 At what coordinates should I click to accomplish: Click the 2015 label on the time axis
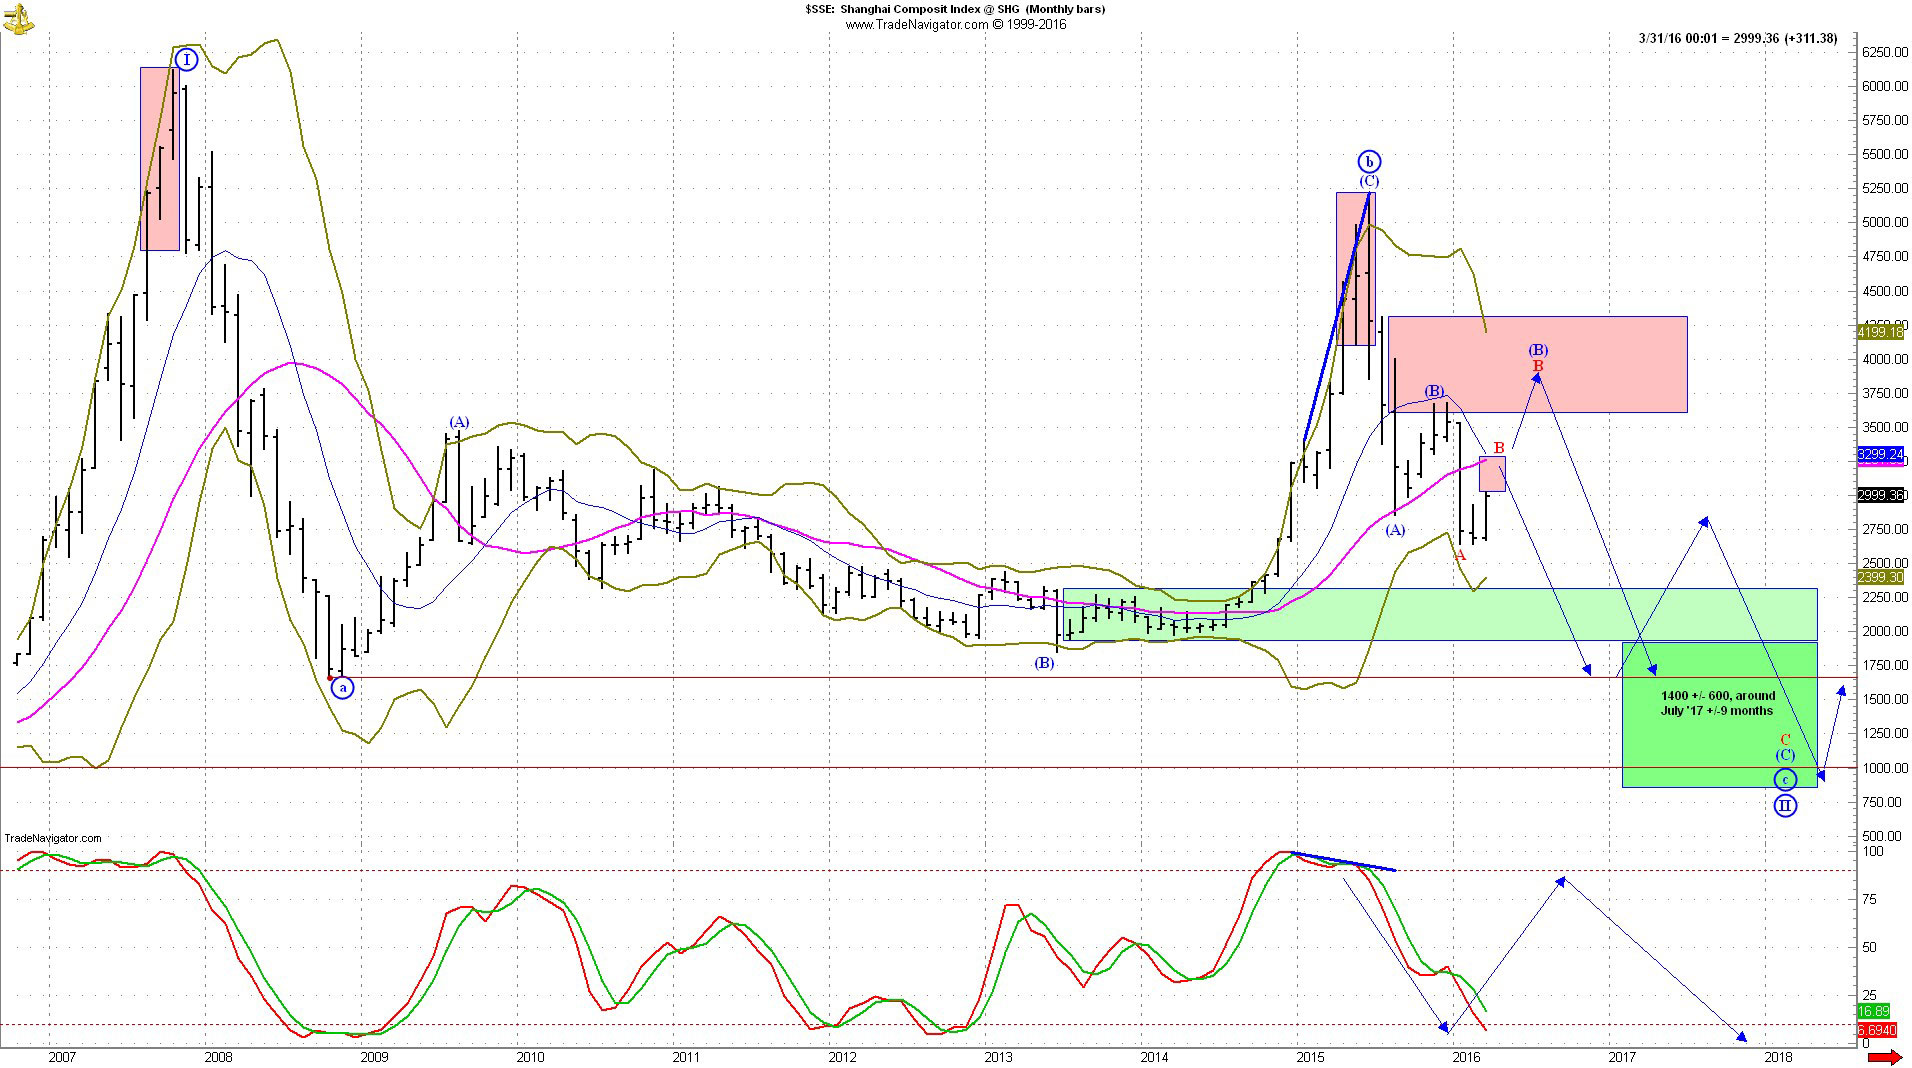1310,1057
